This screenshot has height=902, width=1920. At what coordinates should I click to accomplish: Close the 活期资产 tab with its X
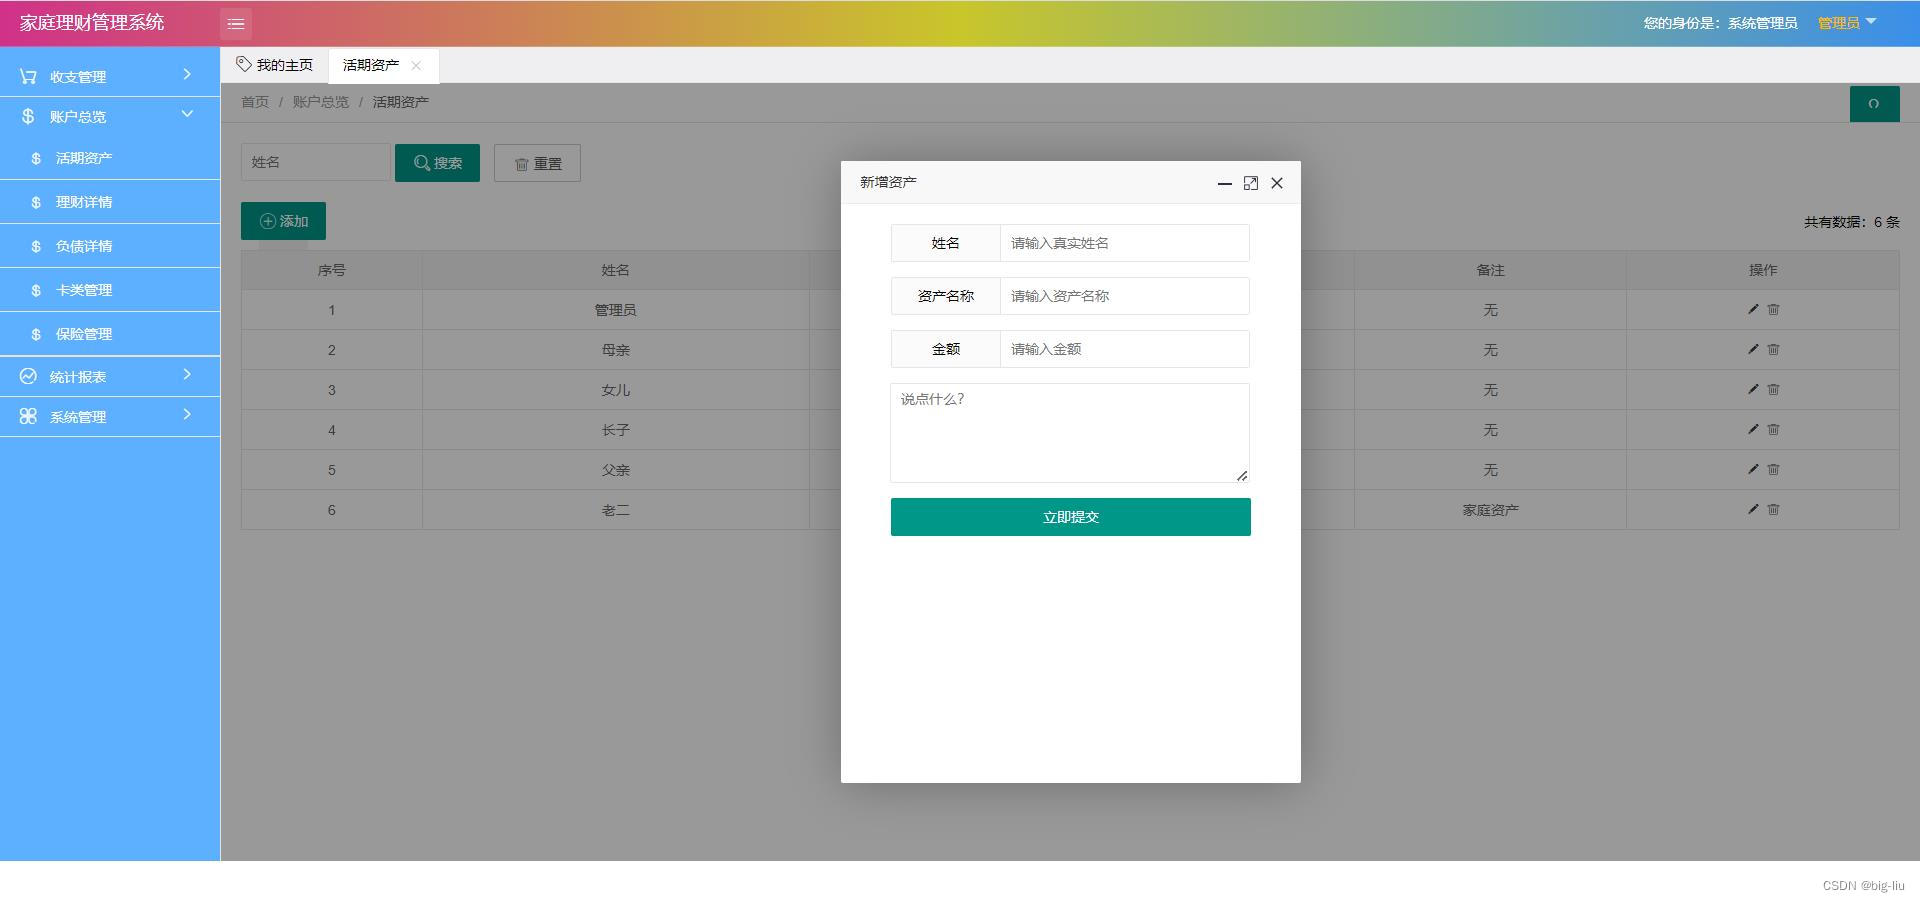[x=416, y=65]
